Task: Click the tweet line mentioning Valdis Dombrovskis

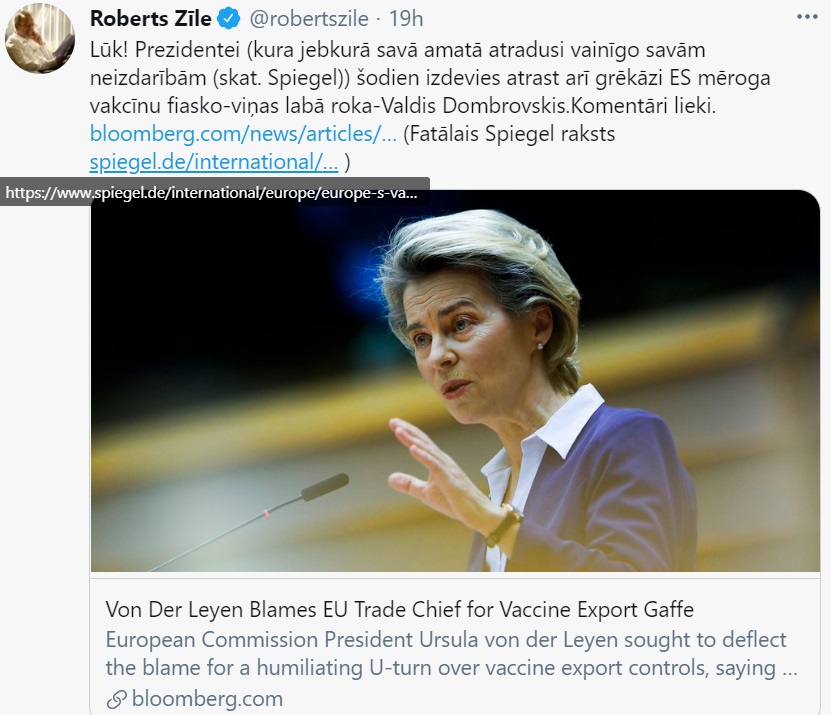Action: (403, 105)
